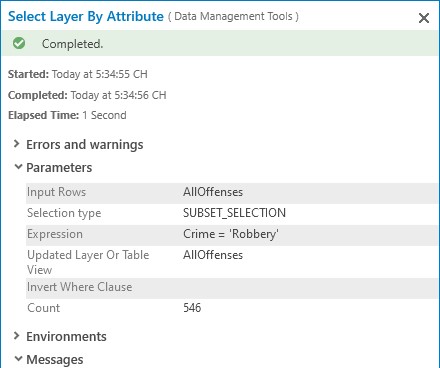Select the Count value 546

(192, 308)
